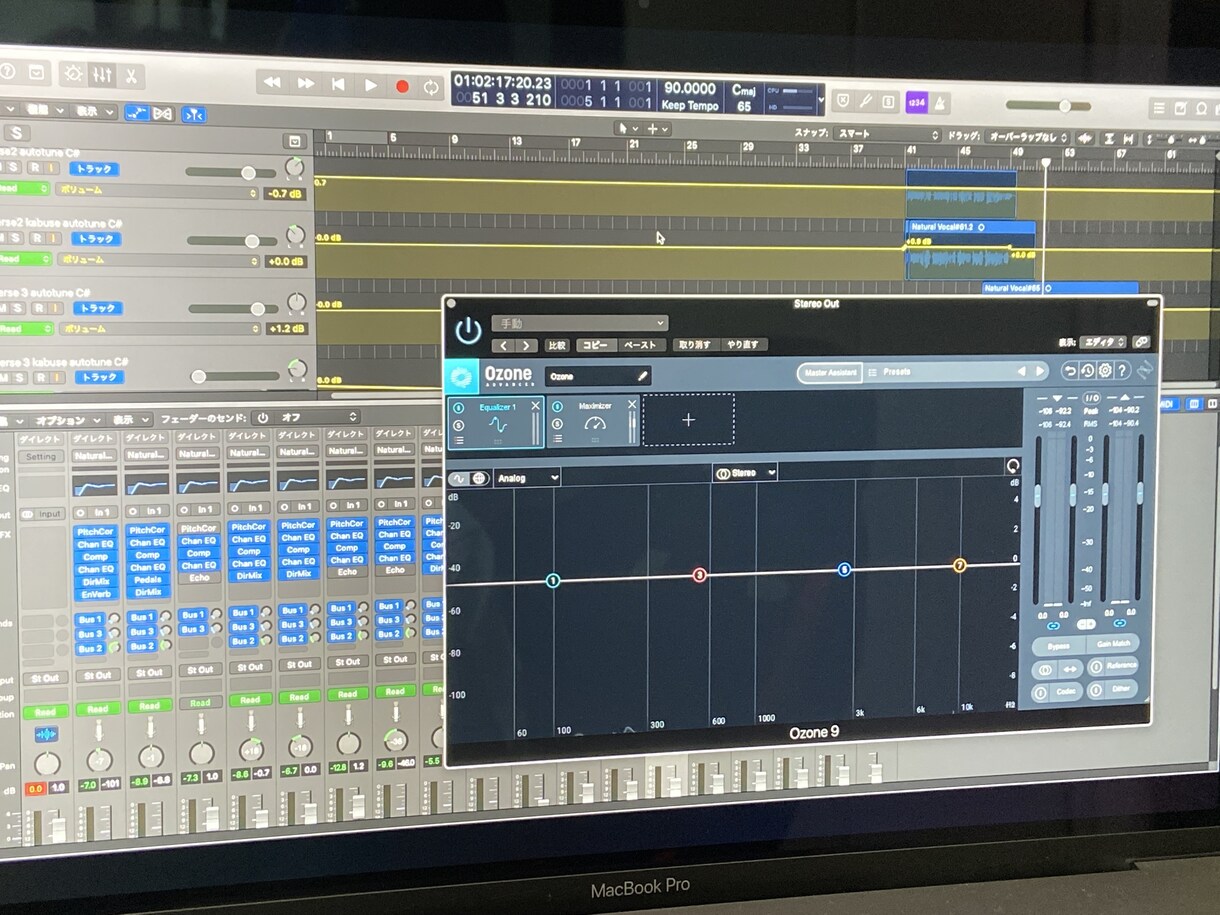Open the pointer tool menu above the ruler
This screenshot has width=1220, height=915.
pos(626,128)
